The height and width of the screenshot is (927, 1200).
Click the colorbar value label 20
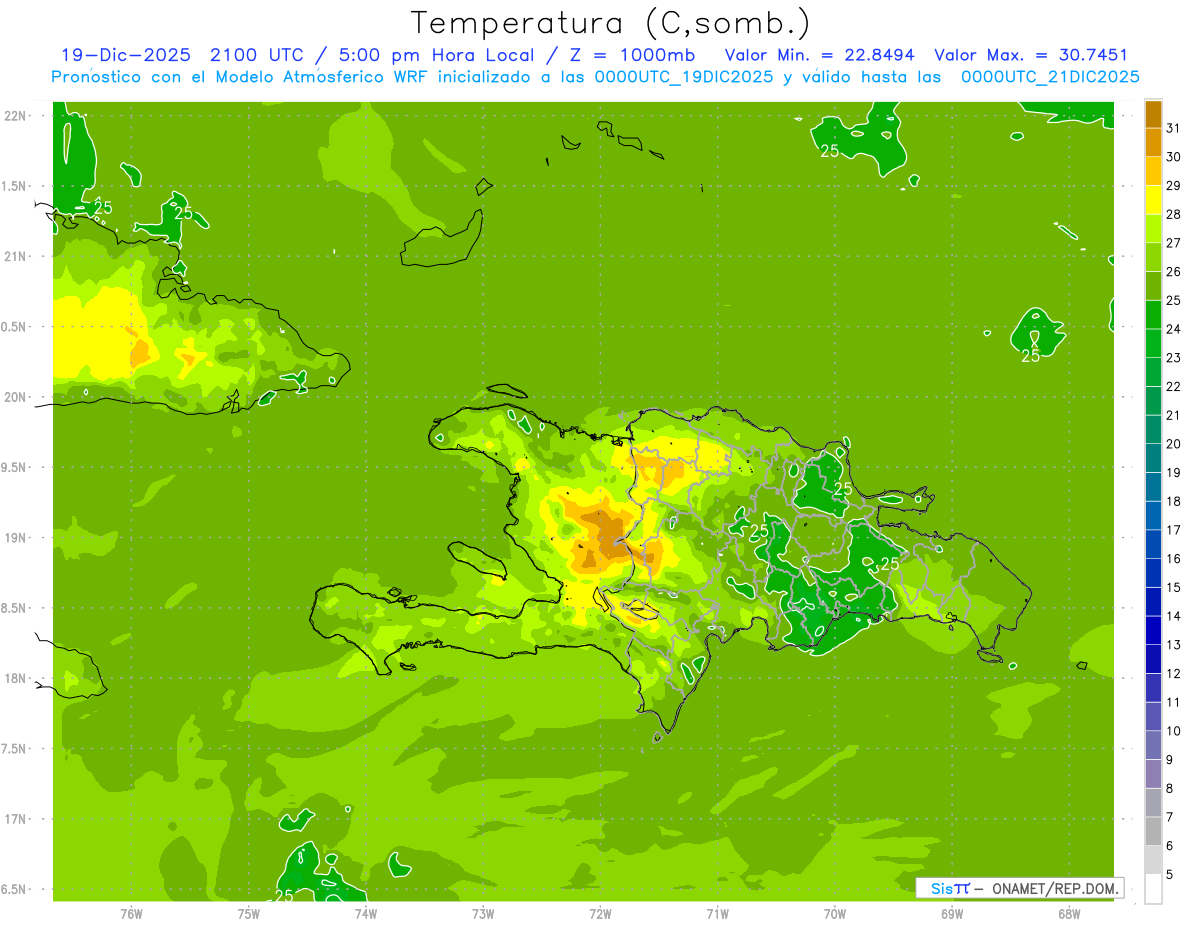(1173, 444)
